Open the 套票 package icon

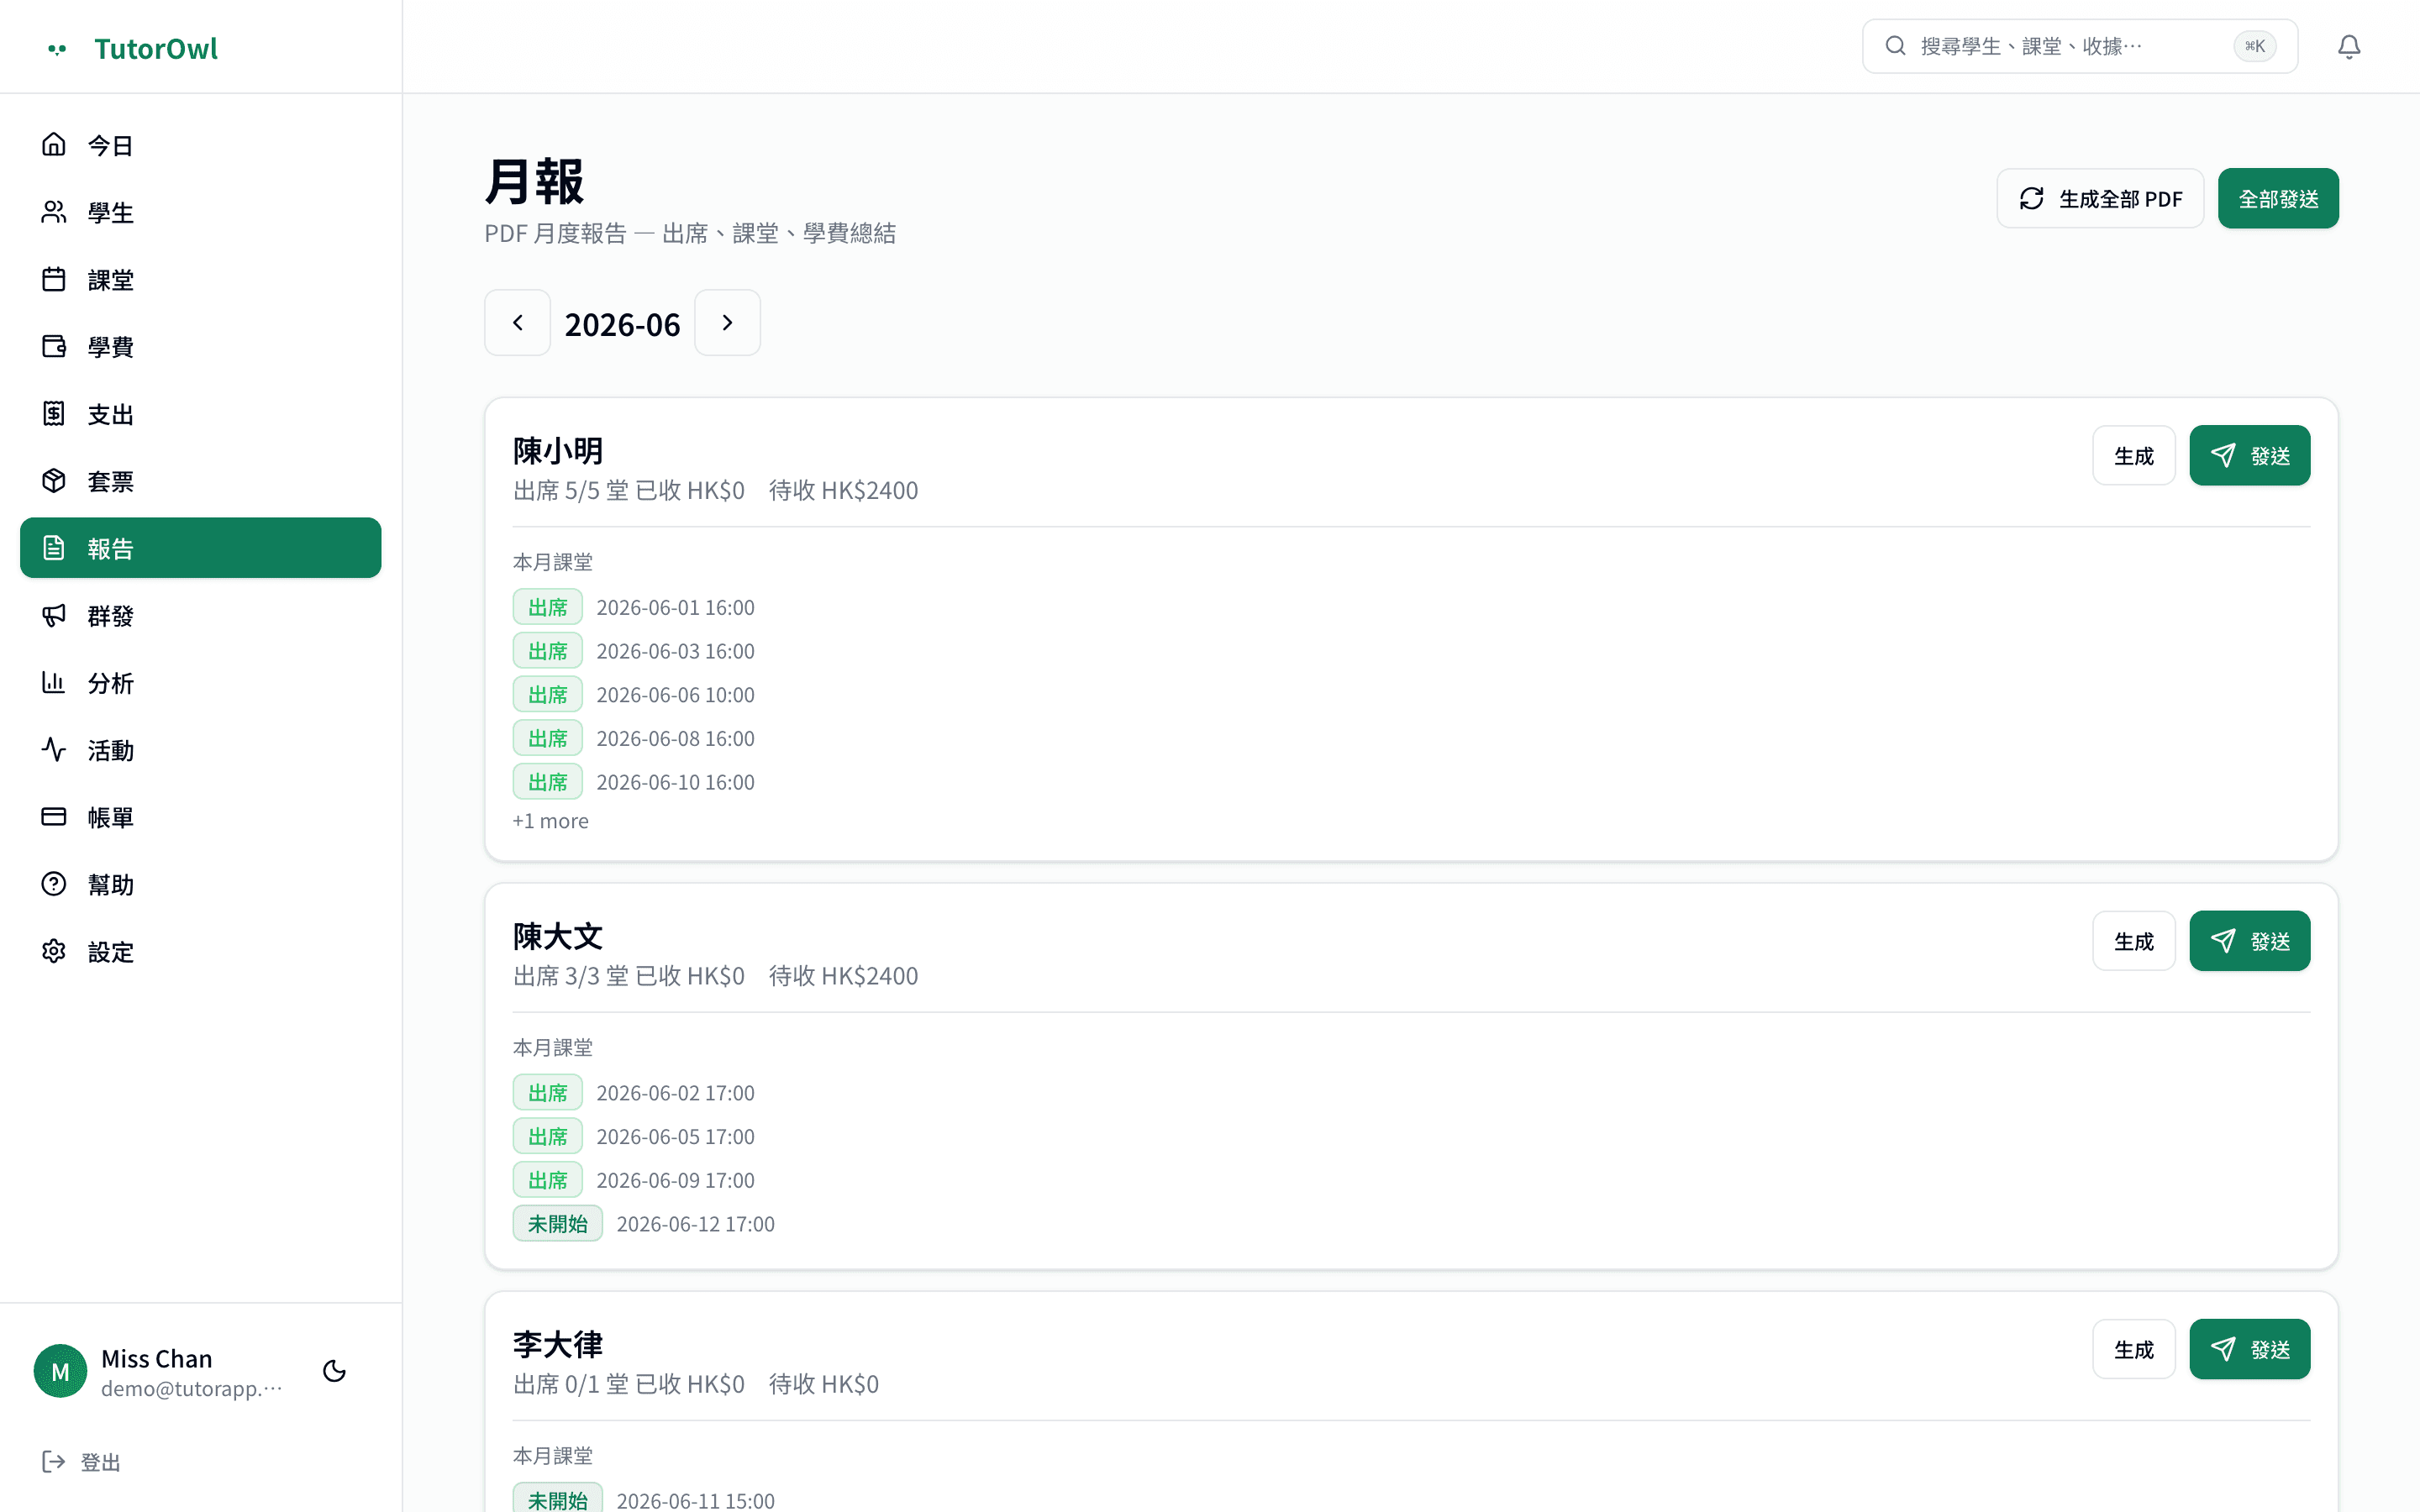click(54, 481)
